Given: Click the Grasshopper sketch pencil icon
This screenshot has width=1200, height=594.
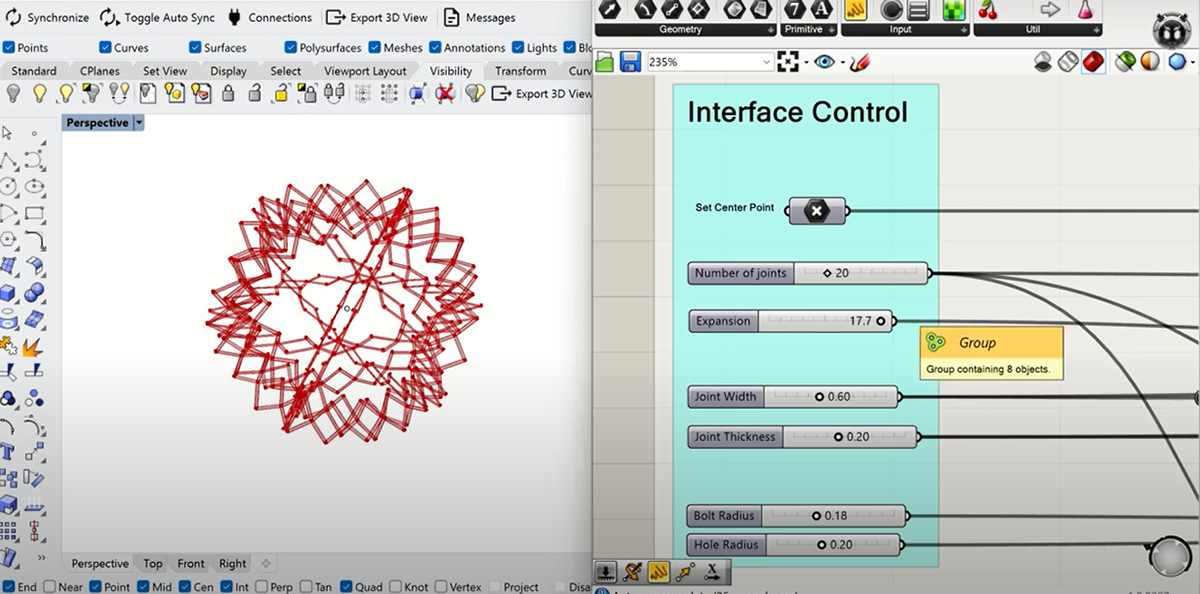Looking at the screenshot, I should [860, 63].
